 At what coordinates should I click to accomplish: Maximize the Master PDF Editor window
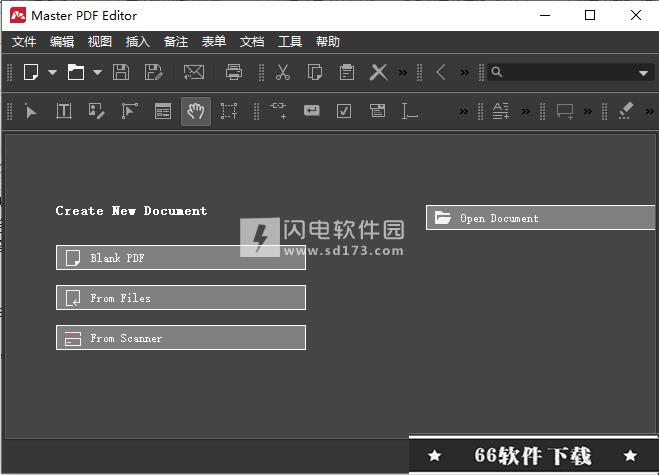point(590,15)
